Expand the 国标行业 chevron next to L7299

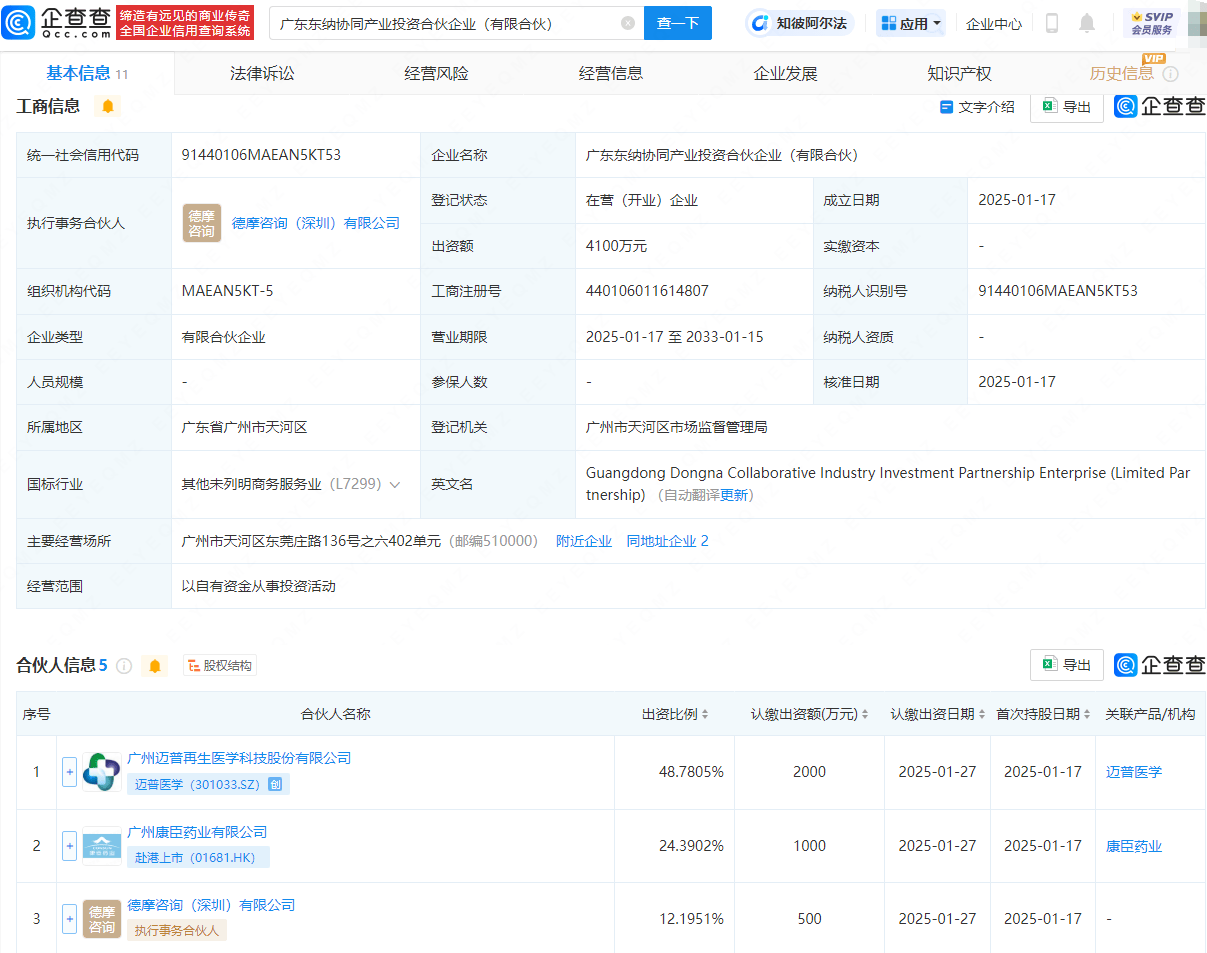(395, 484)
